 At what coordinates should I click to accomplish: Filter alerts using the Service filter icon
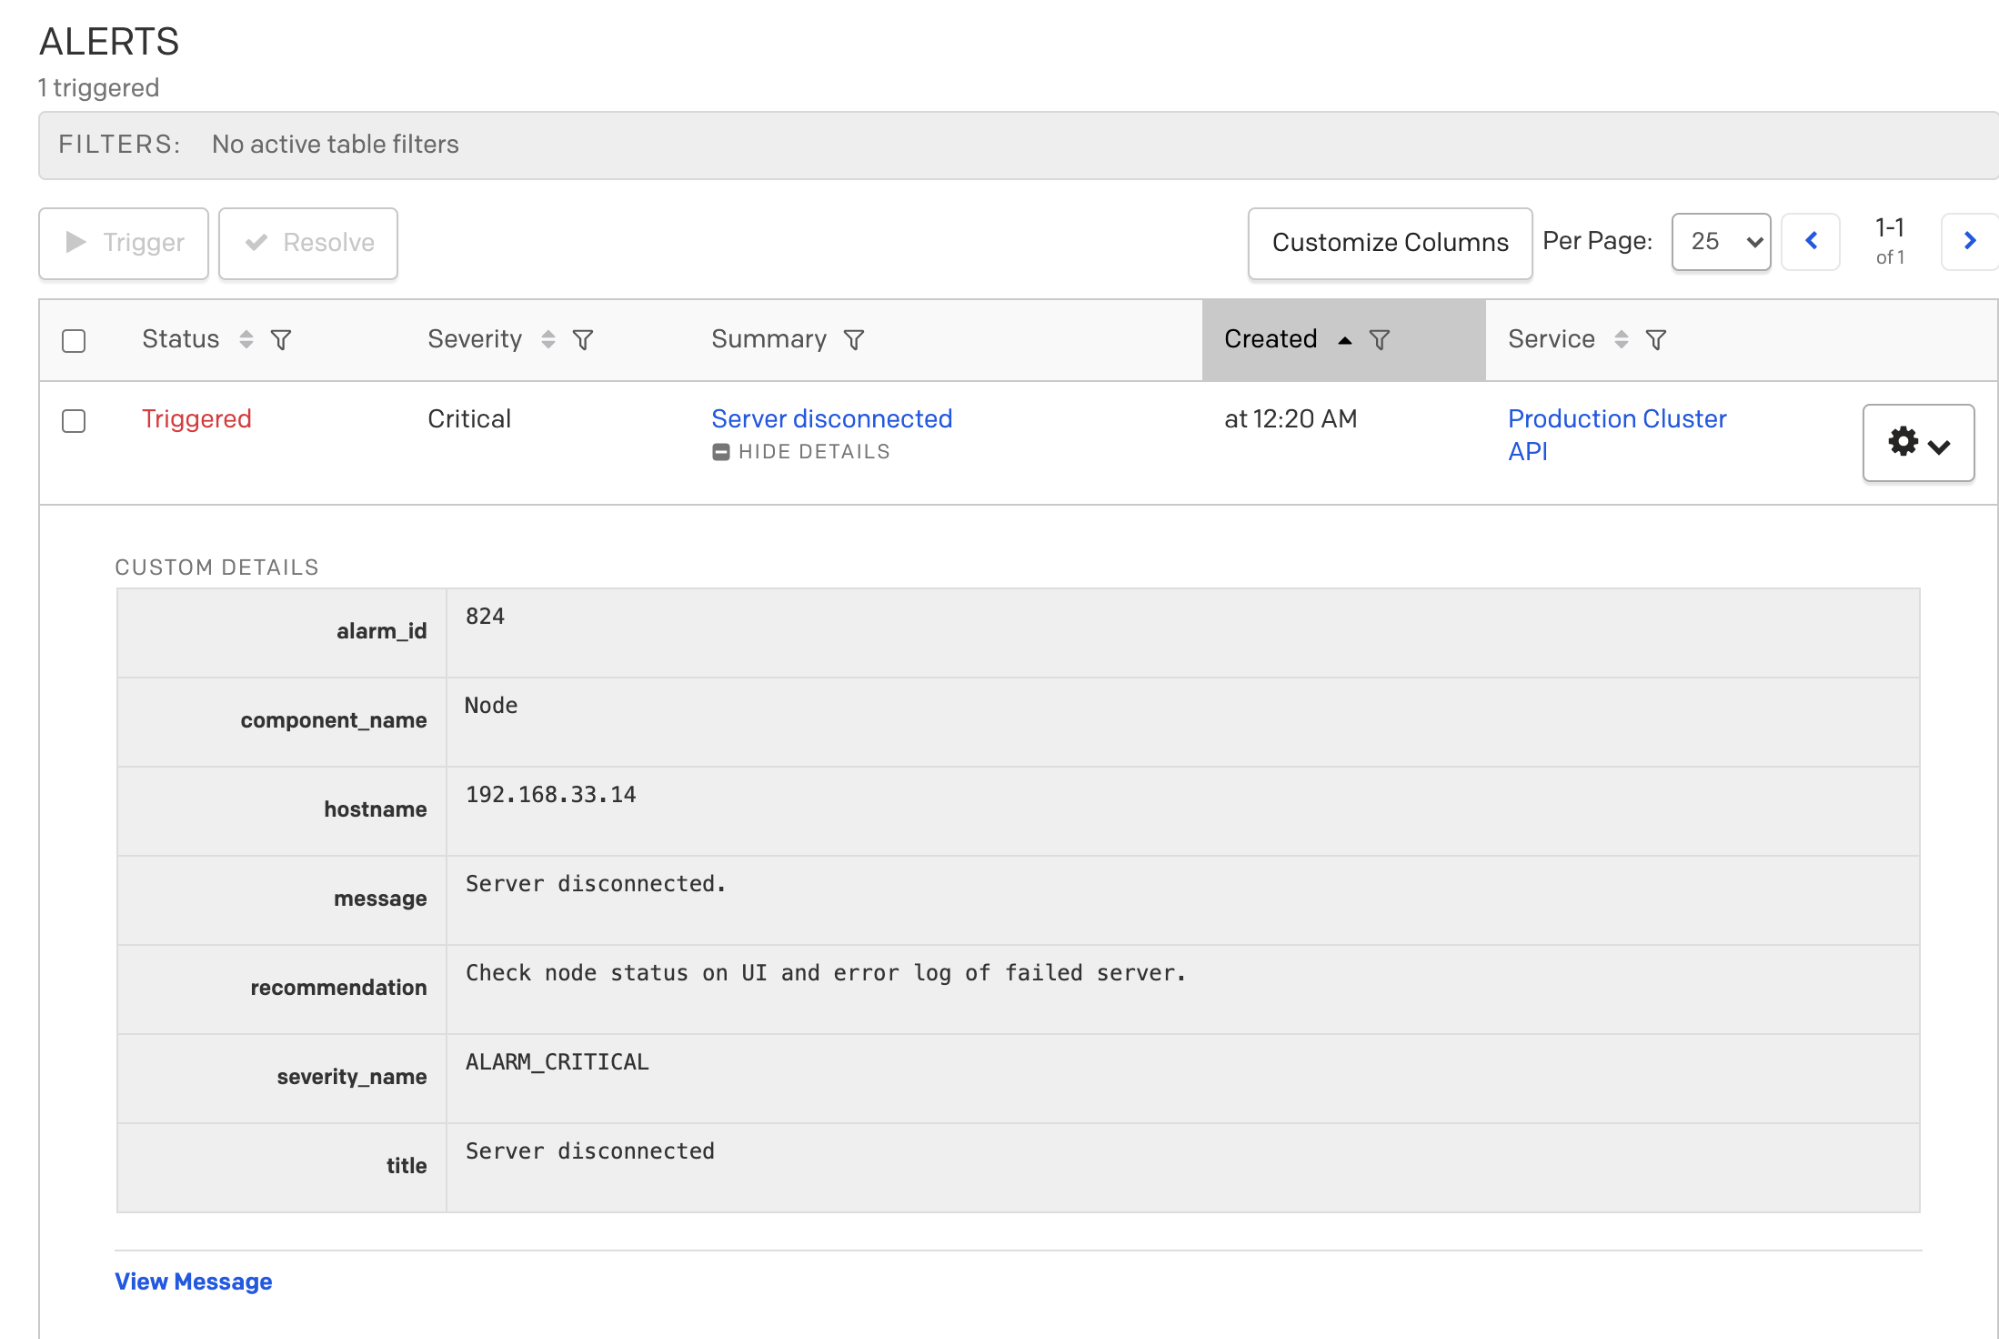[x=1658, y=340]
